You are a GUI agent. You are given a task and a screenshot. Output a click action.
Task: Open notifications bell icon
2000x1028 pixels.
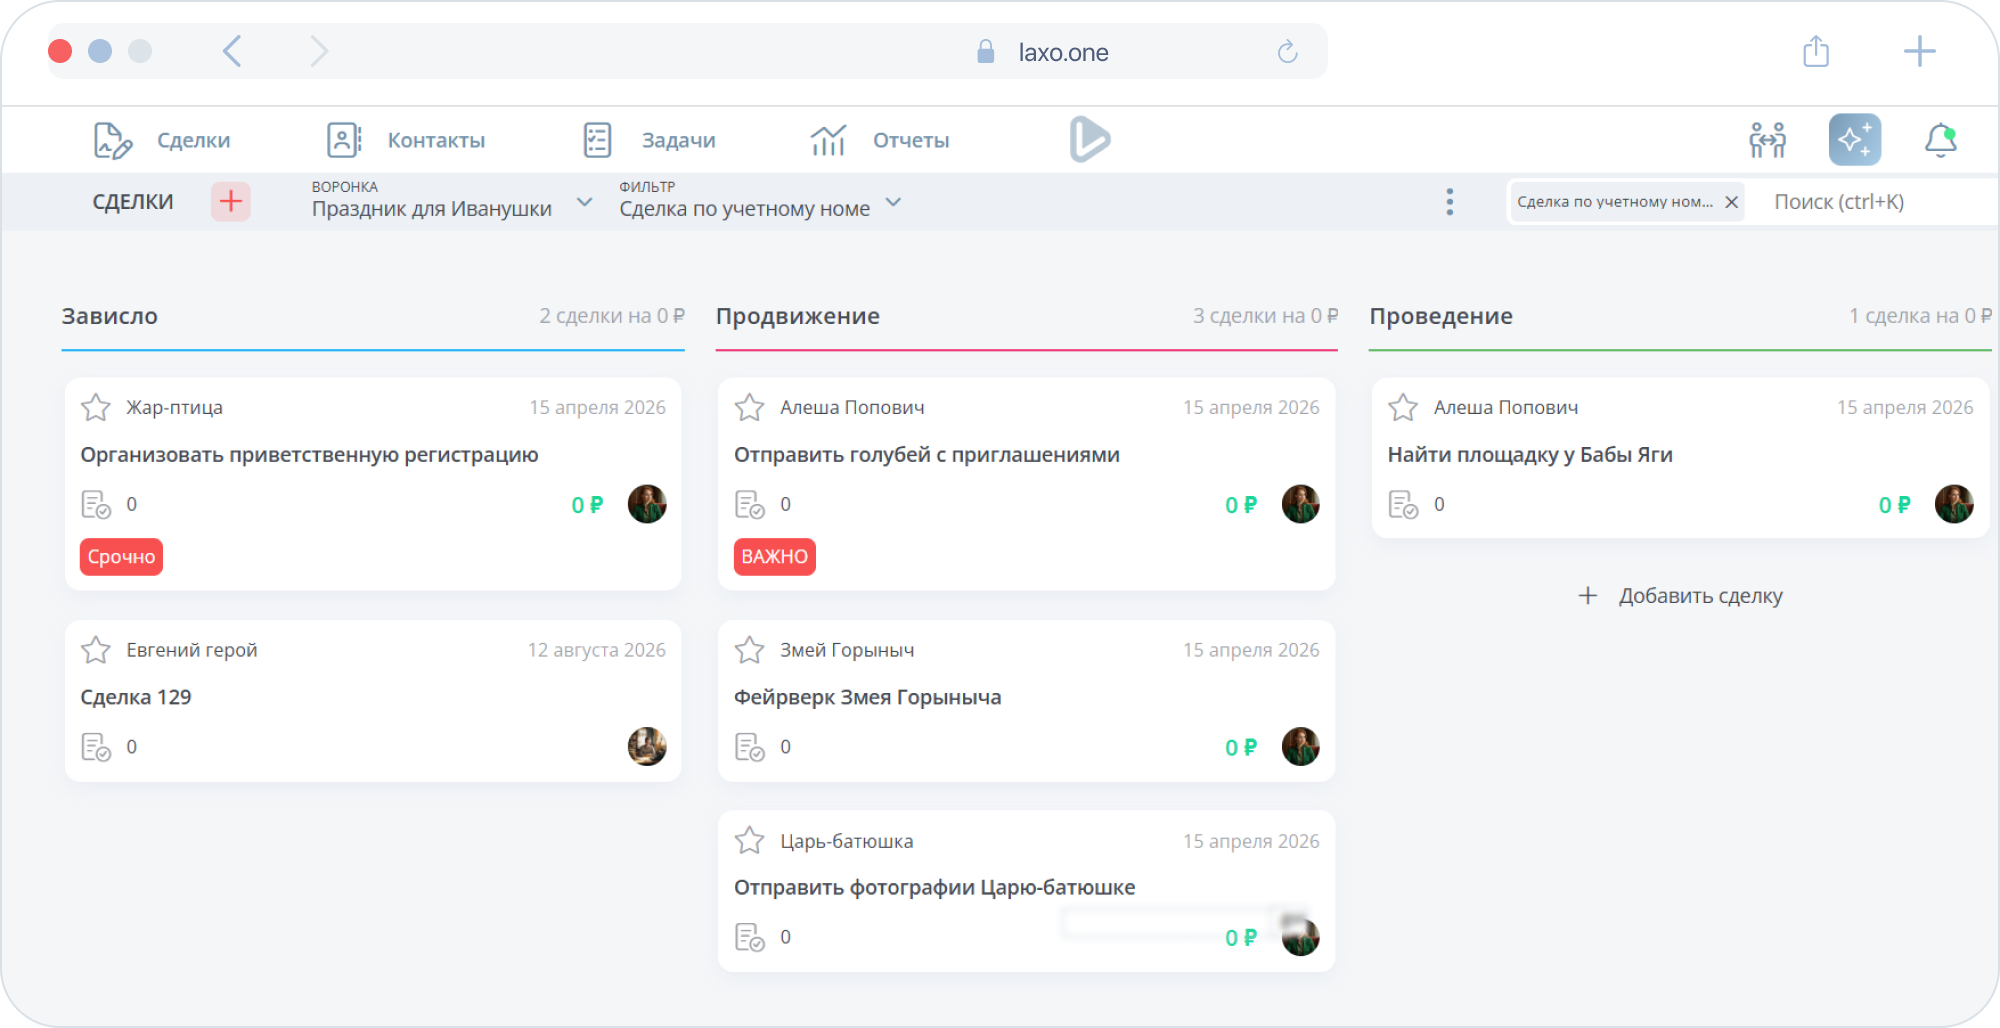pyautogui.click(x=1940, y=140)
